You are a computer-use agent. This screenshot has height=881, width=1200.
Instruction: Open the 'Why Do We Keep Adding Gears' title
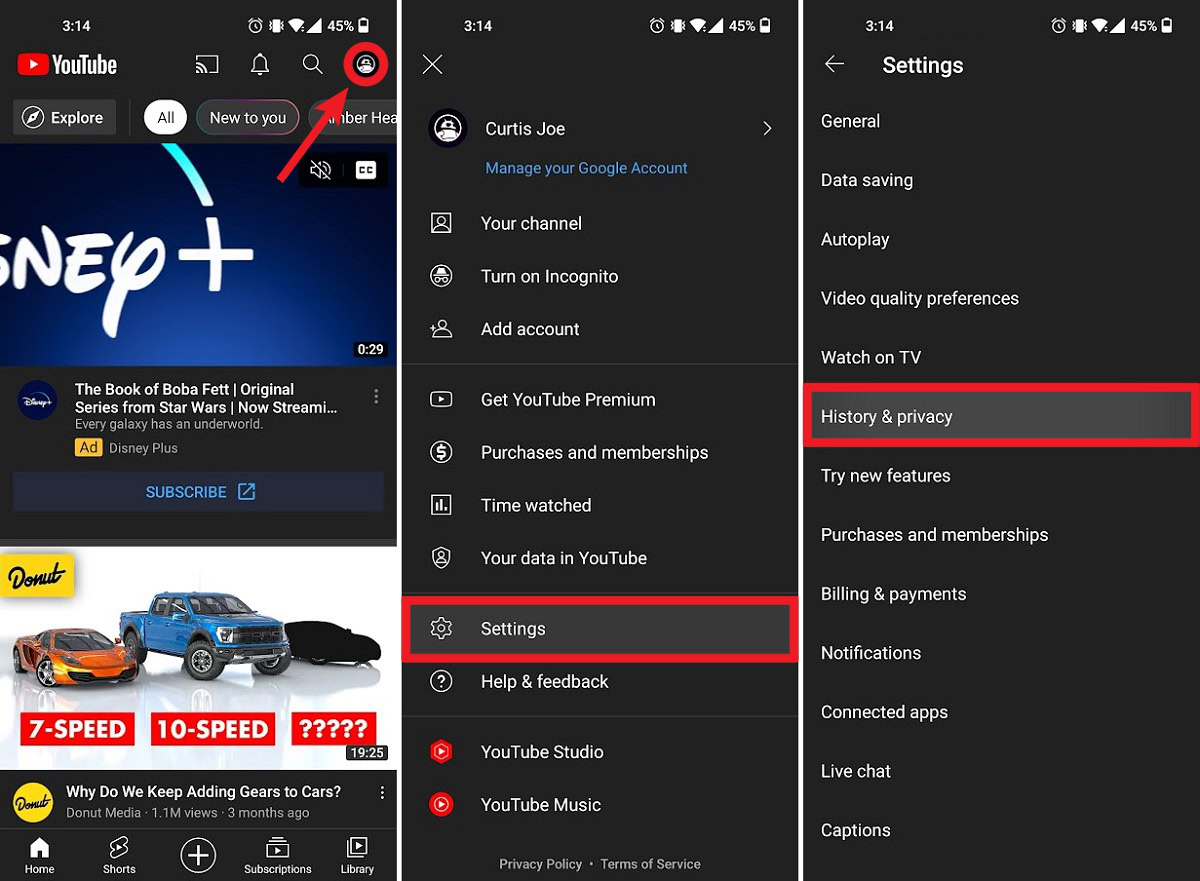pos(203,792)
